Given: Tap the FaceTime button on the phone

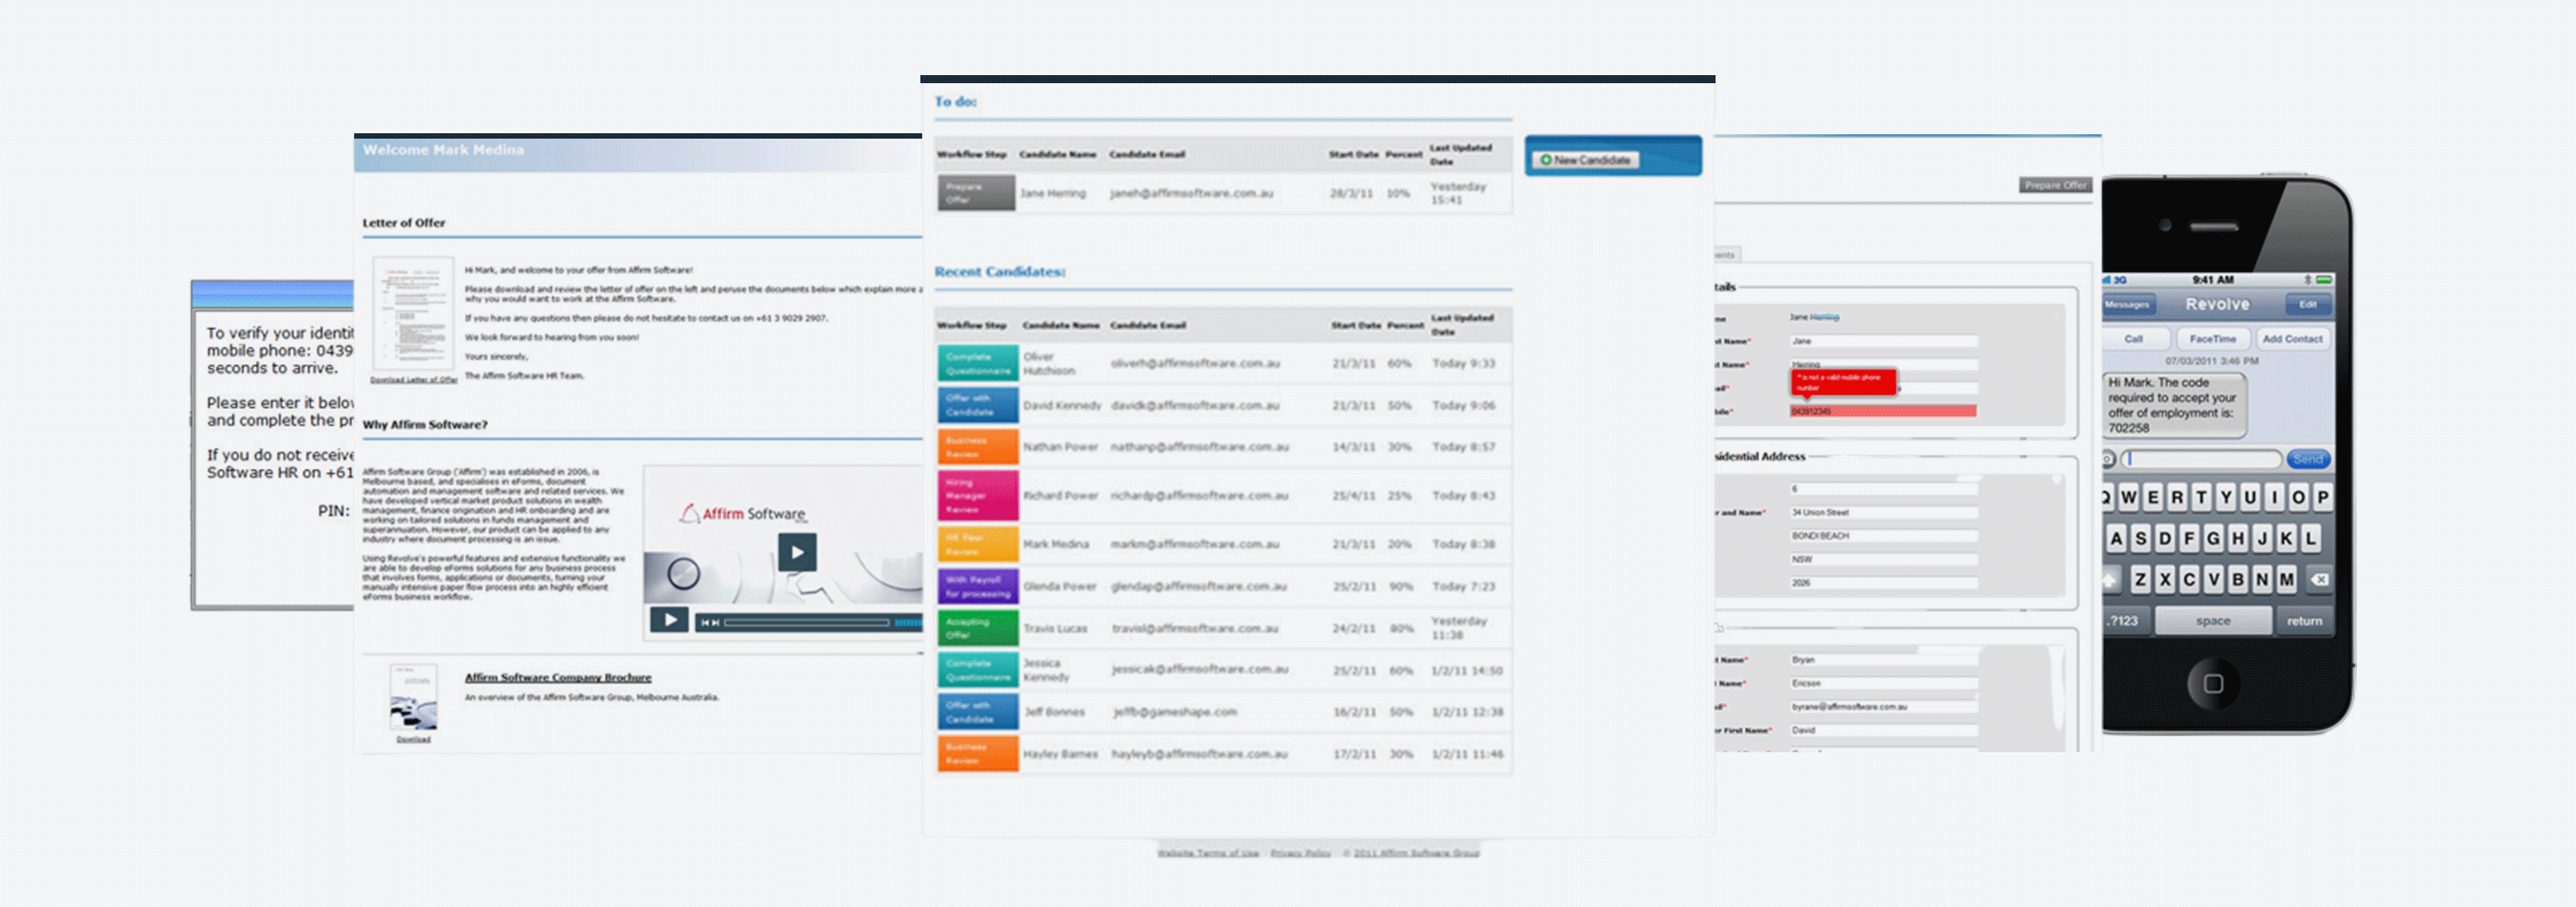Looking at the screenshot, I should (2212, 339).
